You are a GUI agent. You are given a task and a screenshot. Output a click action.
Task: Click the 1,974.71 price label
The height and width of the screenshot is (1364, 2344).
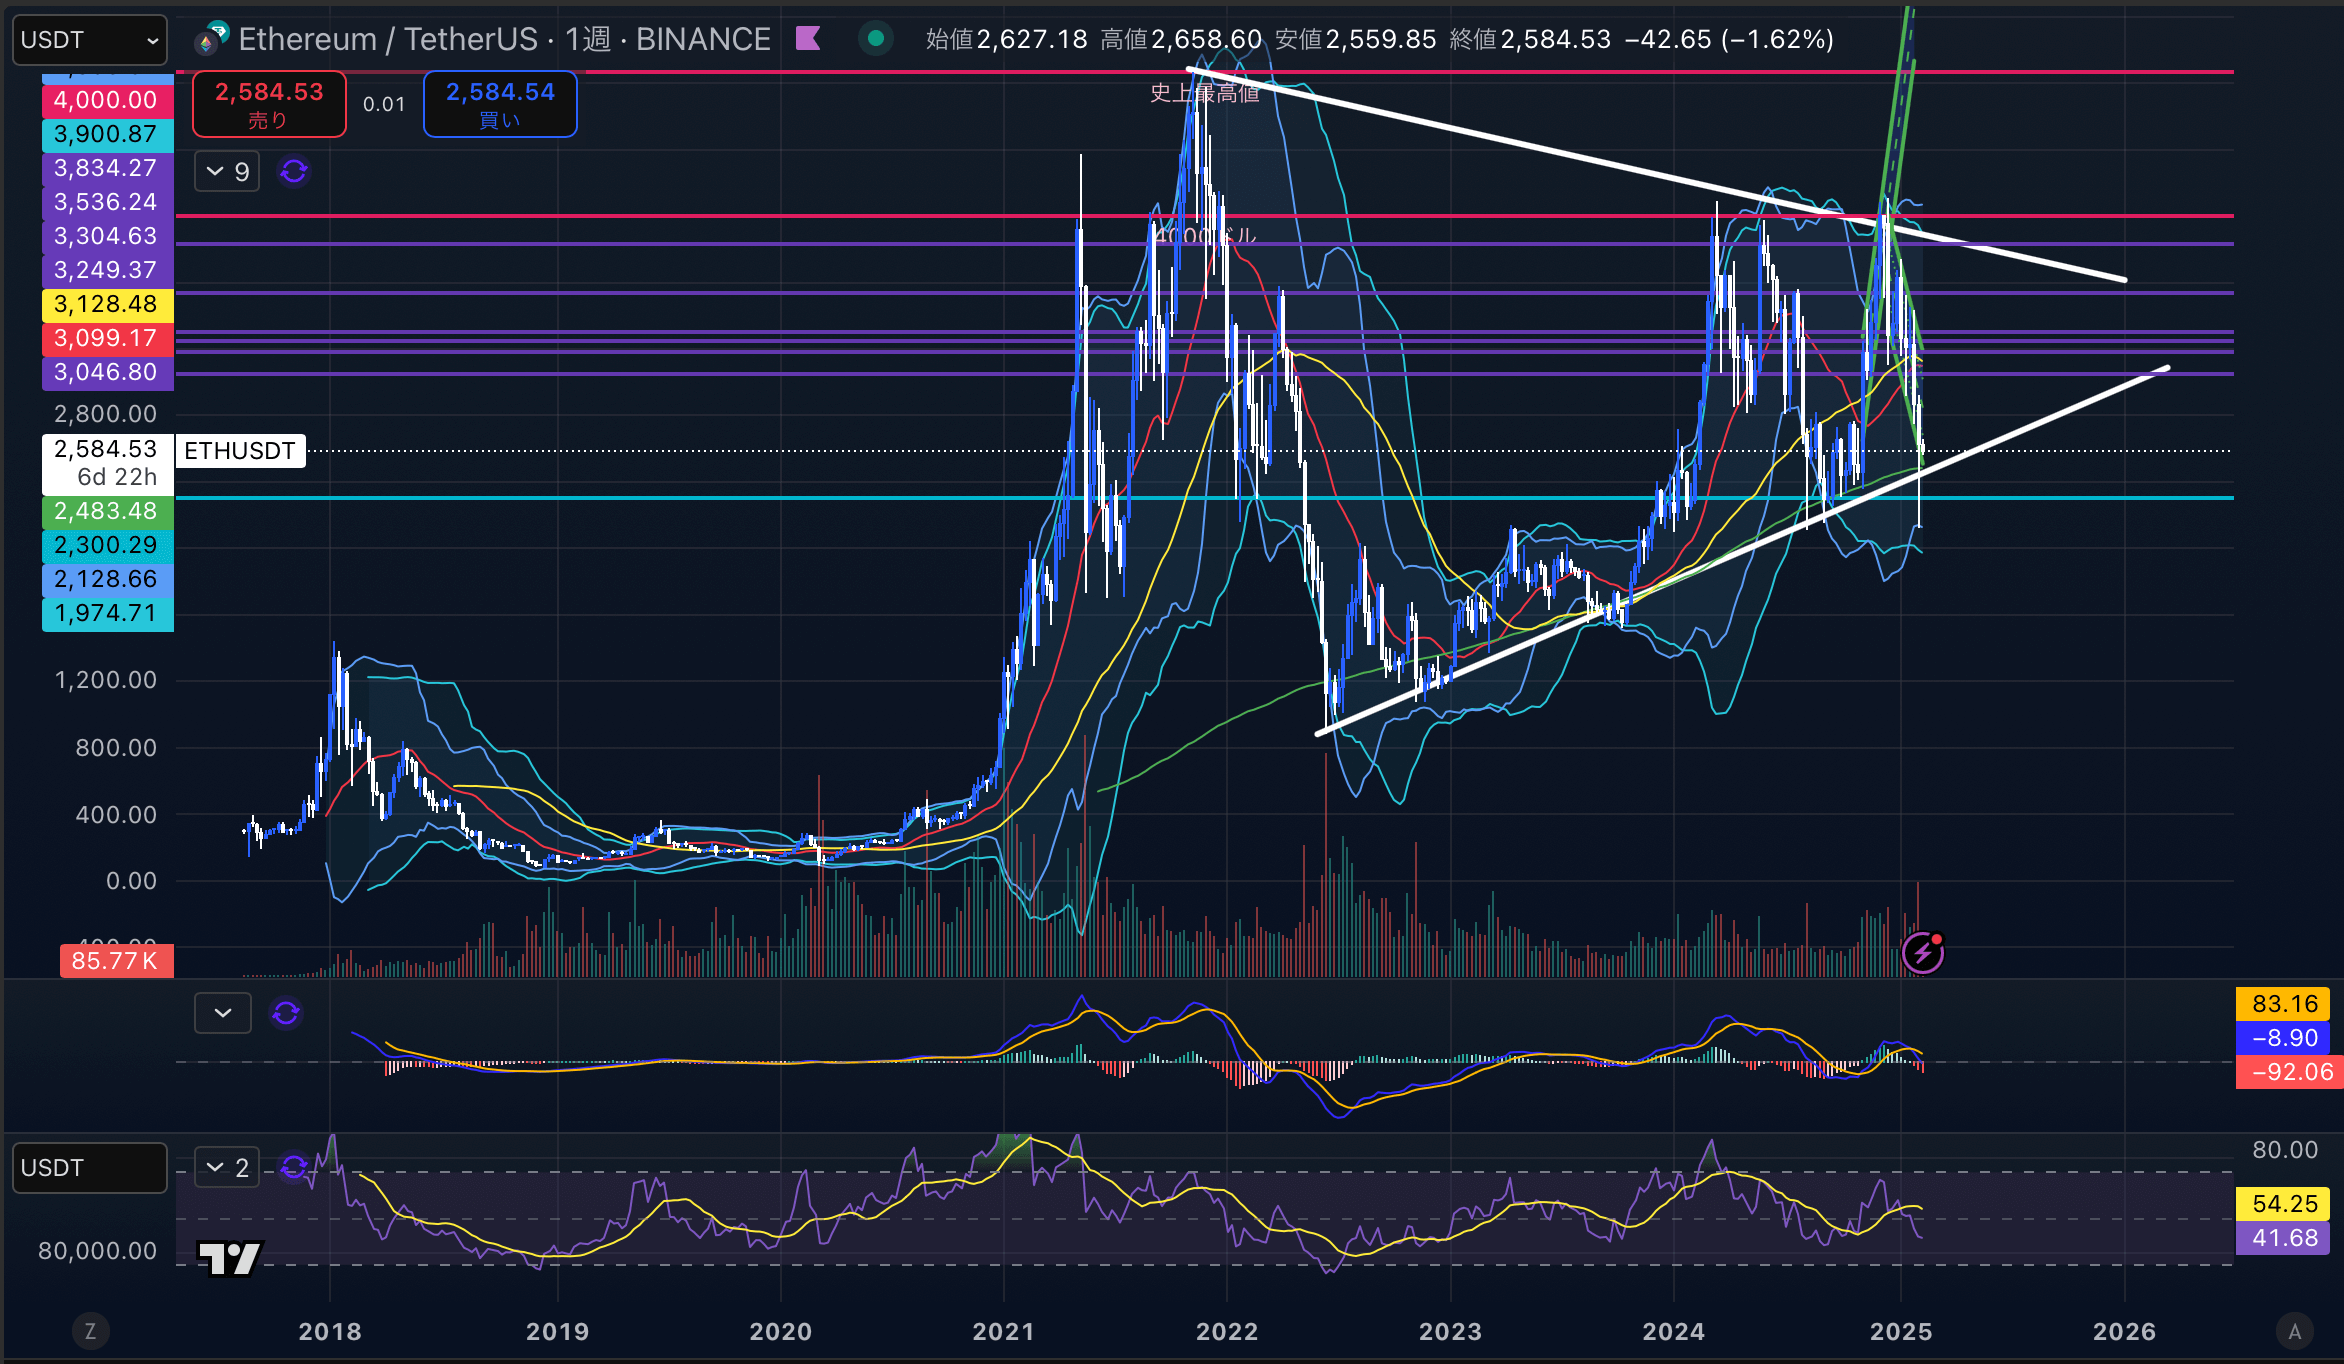[107, 613]
